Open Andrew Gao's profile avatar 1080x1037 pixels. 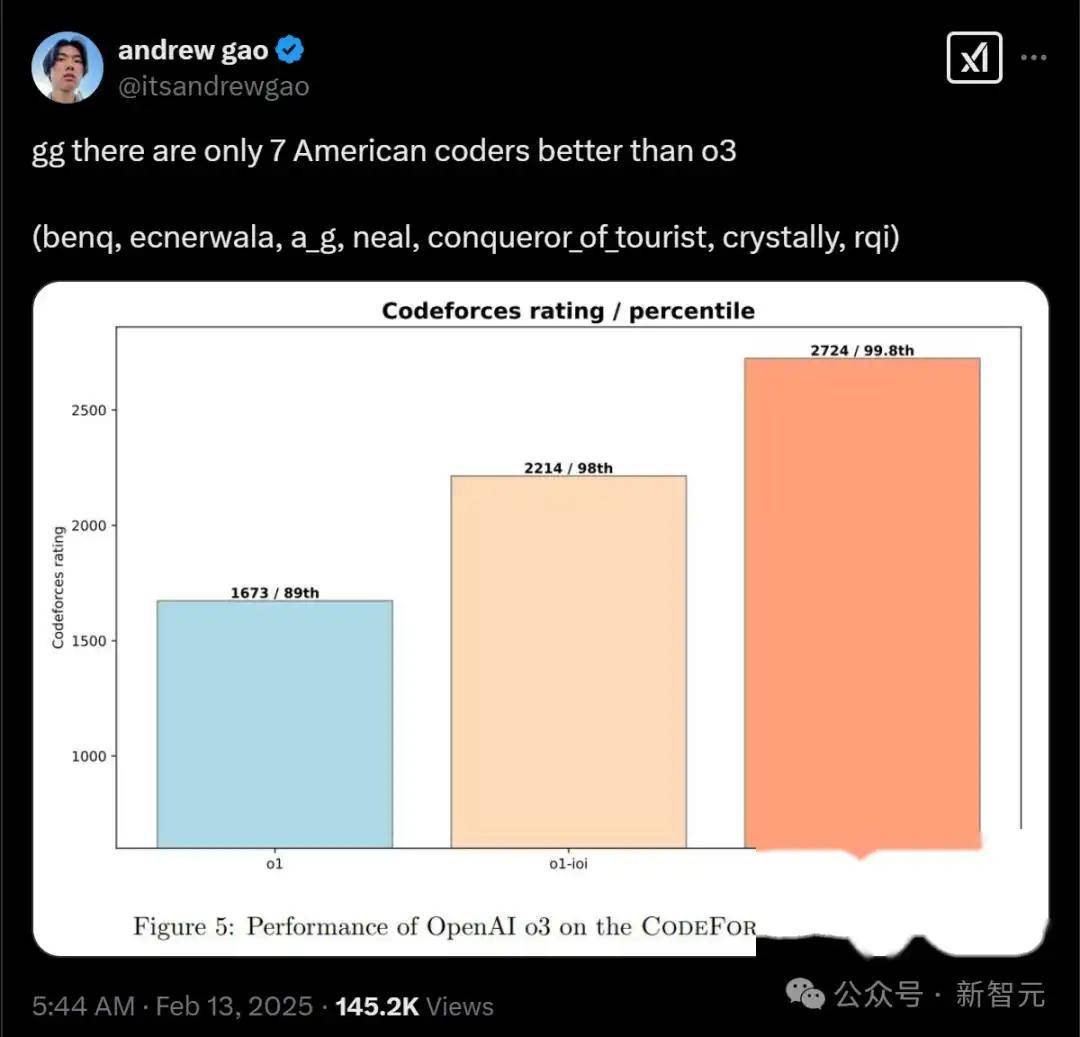[x=67, y=67]
